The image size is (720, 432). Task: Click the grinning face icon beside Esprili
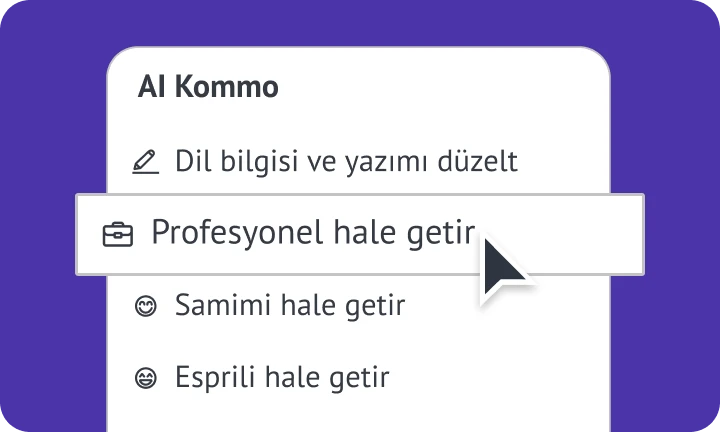pos(146,379)
